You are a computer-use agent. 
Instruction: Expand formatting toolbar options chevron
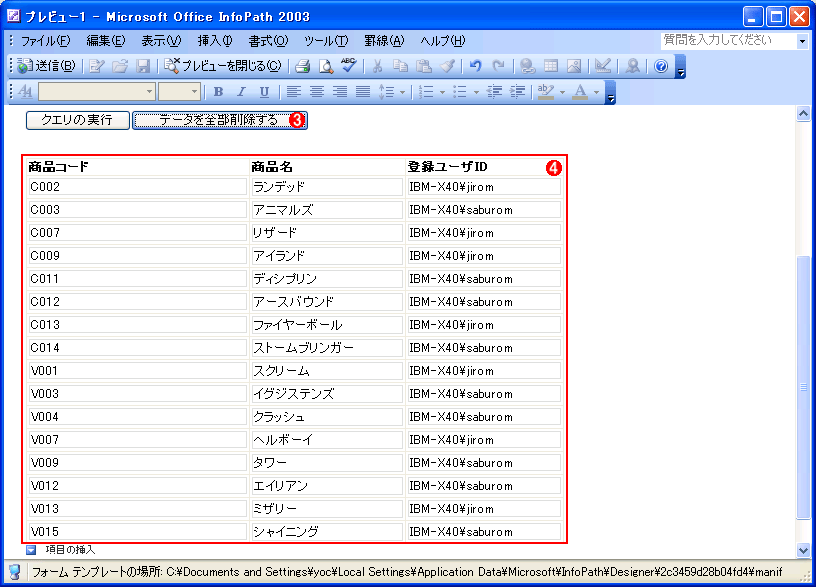coord(611,92)
